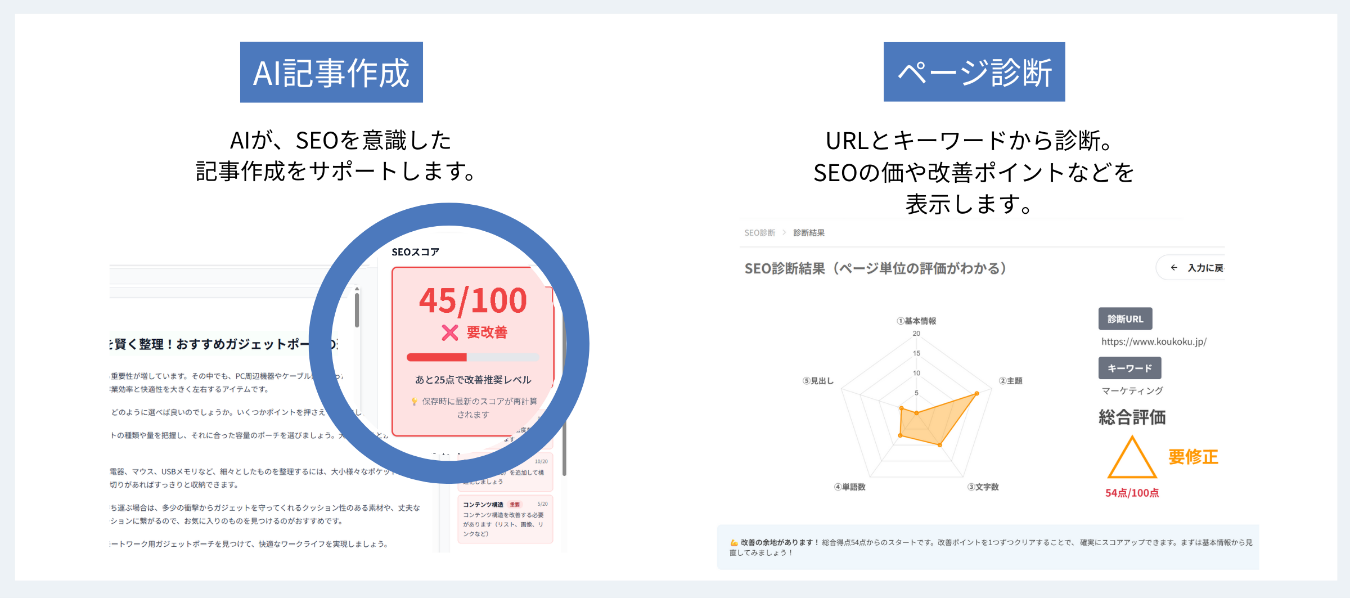Click the lightbulb icon in the SEO score card

pyautogui.click(x=414, y=401)
